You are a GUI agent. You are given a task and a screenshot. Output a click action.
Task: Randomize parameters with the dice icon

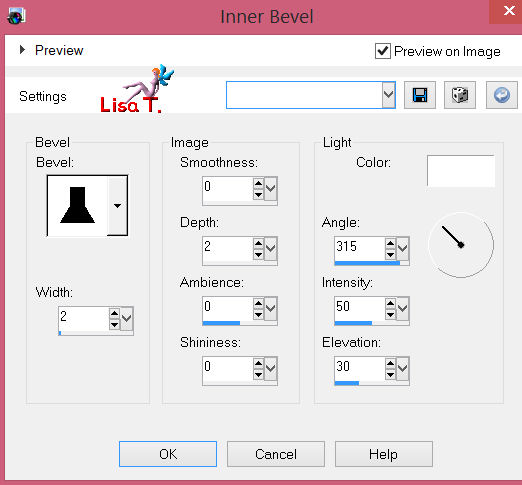click(460, 95)
